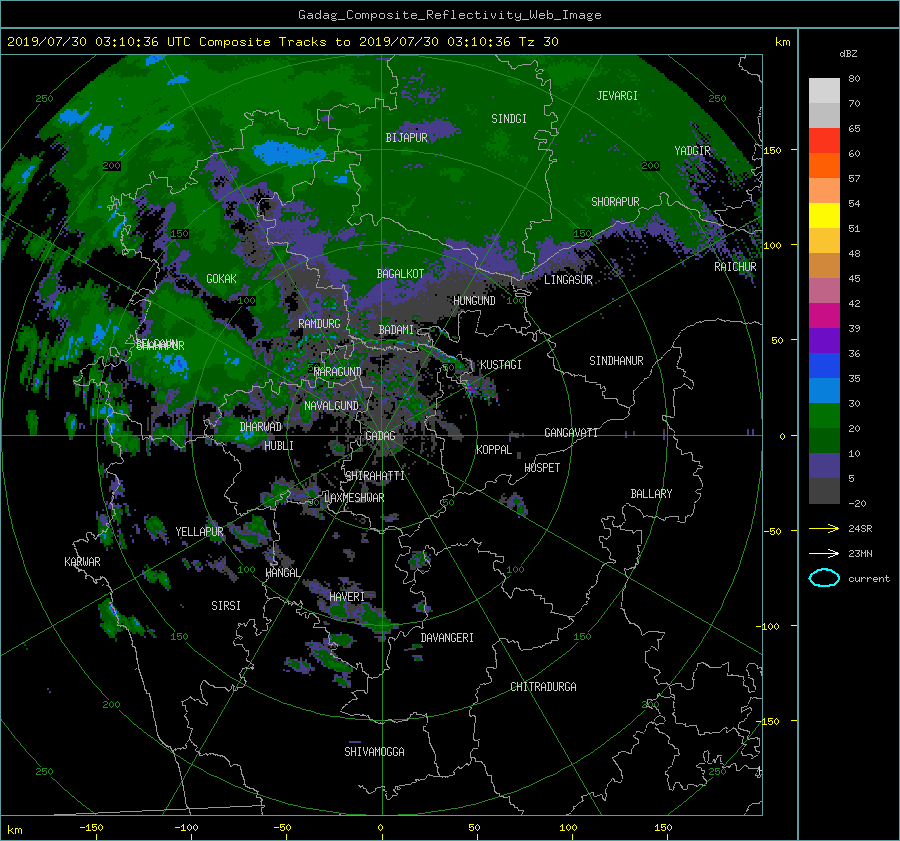Click the NAVALGUND city label
This screenshot has width=900, height=841.
pyautogui.click(x=331, y=406)
